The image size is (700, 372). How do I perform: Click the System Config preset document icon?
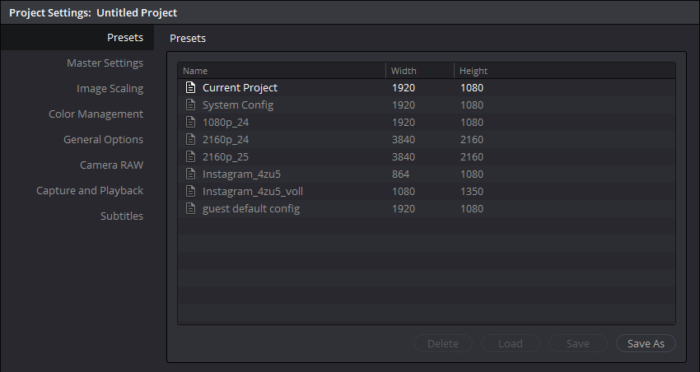click(191, 105)
